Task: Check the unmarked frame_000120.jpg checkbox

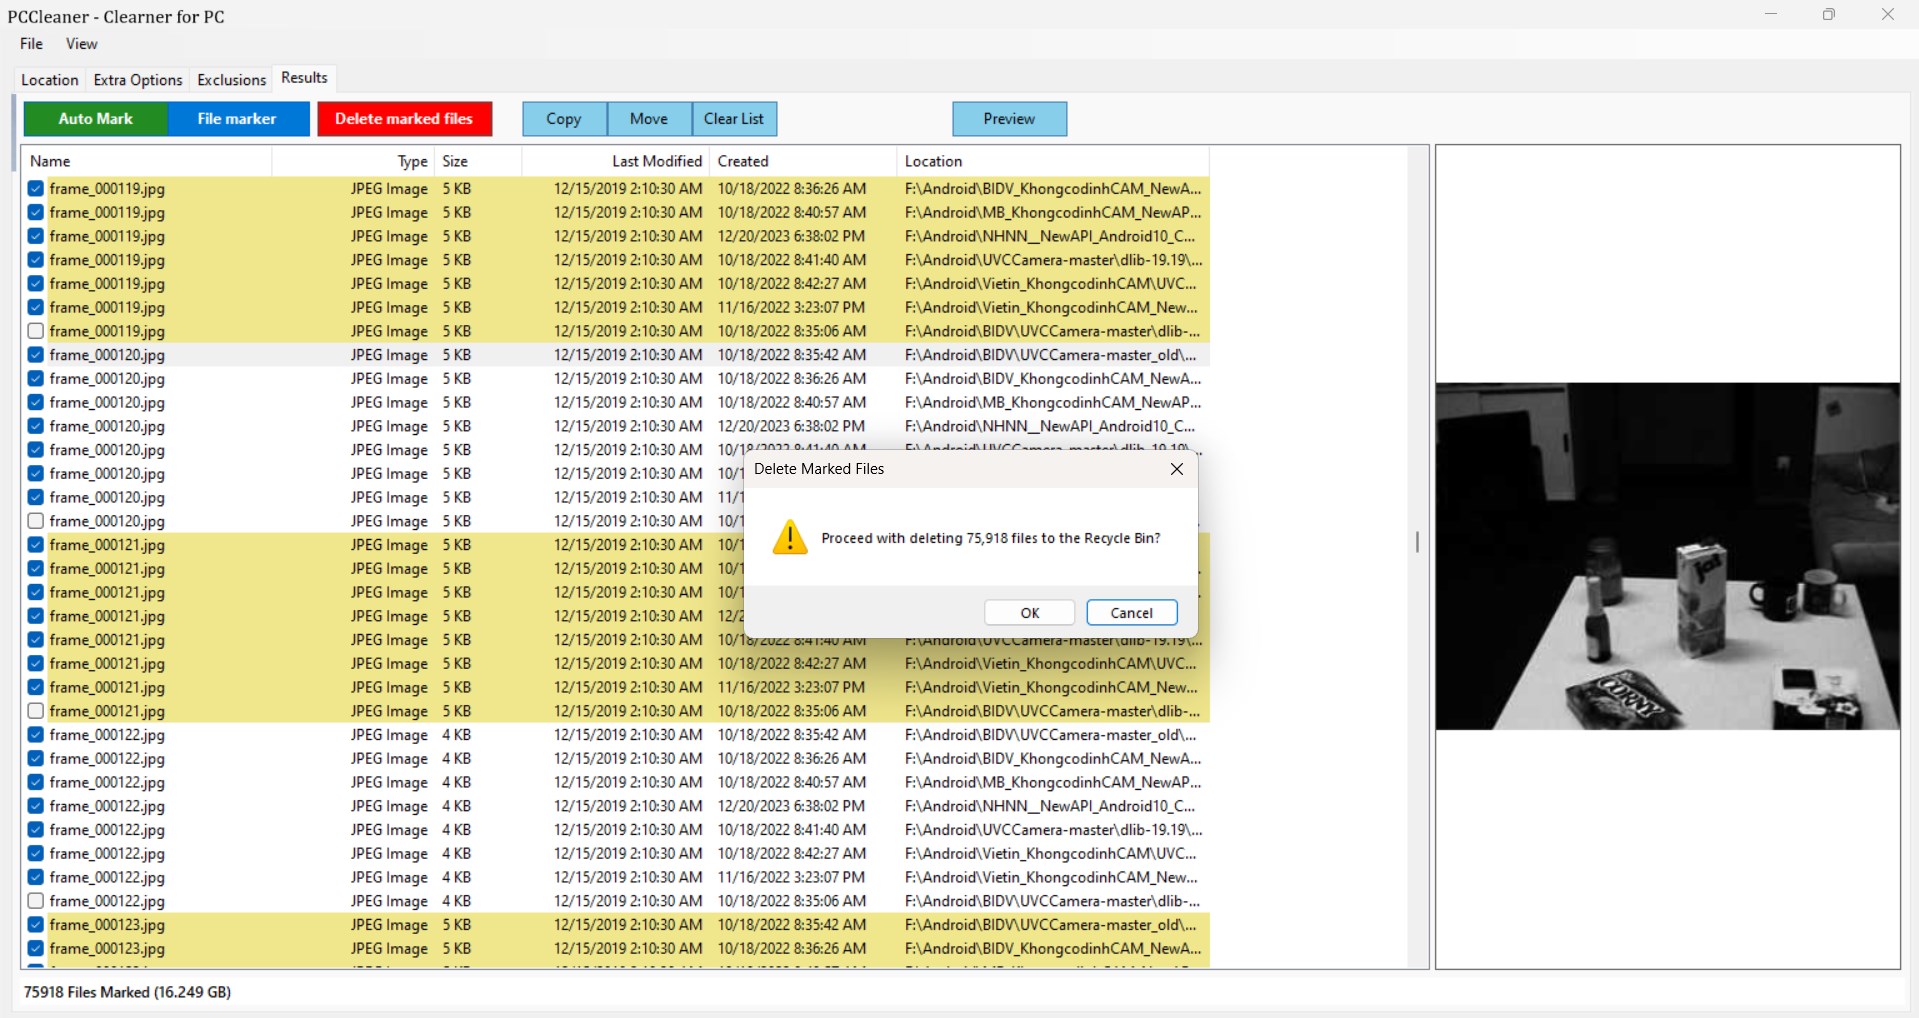Action: (36, 521)
